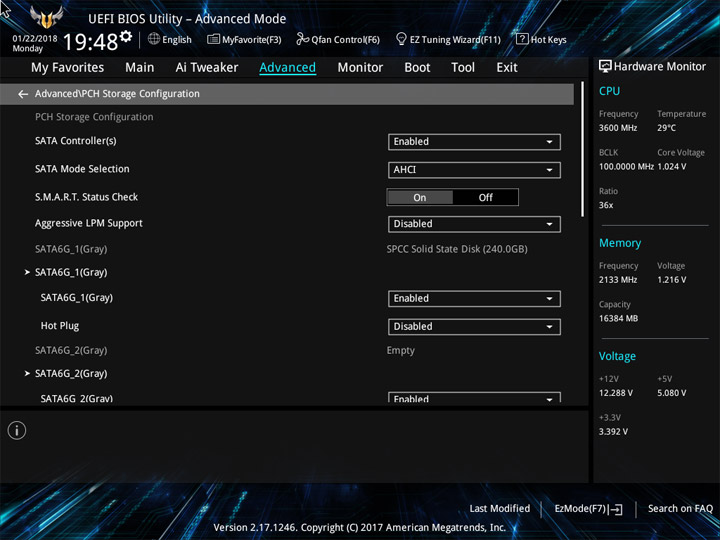Switch to the Main tab

(x=140, y=68)
